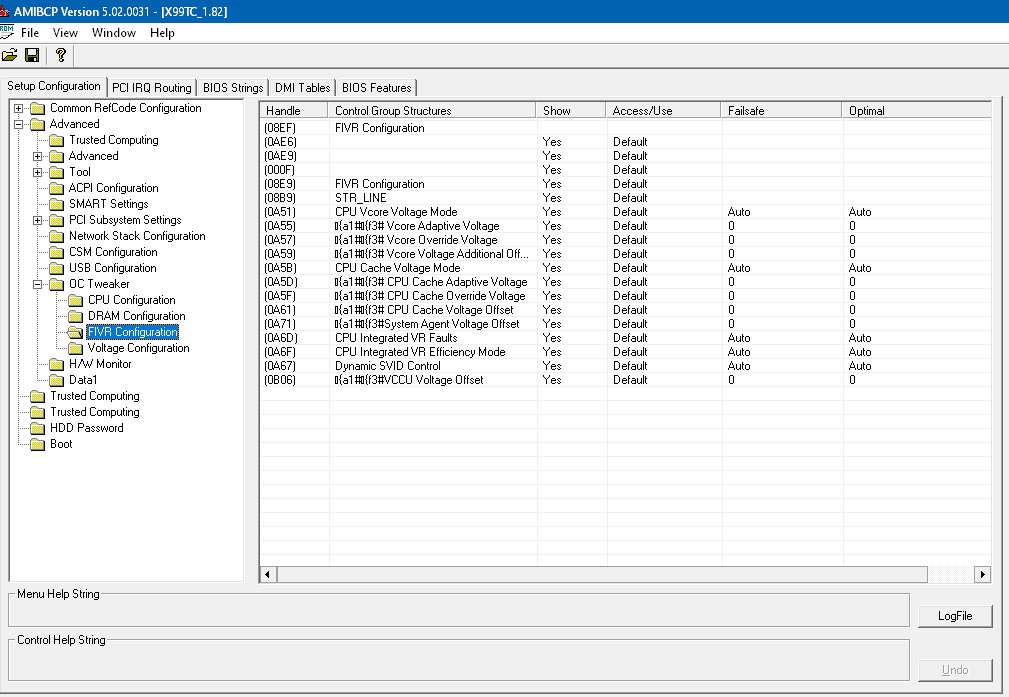Click the LogFile button

tap(955, 616)
